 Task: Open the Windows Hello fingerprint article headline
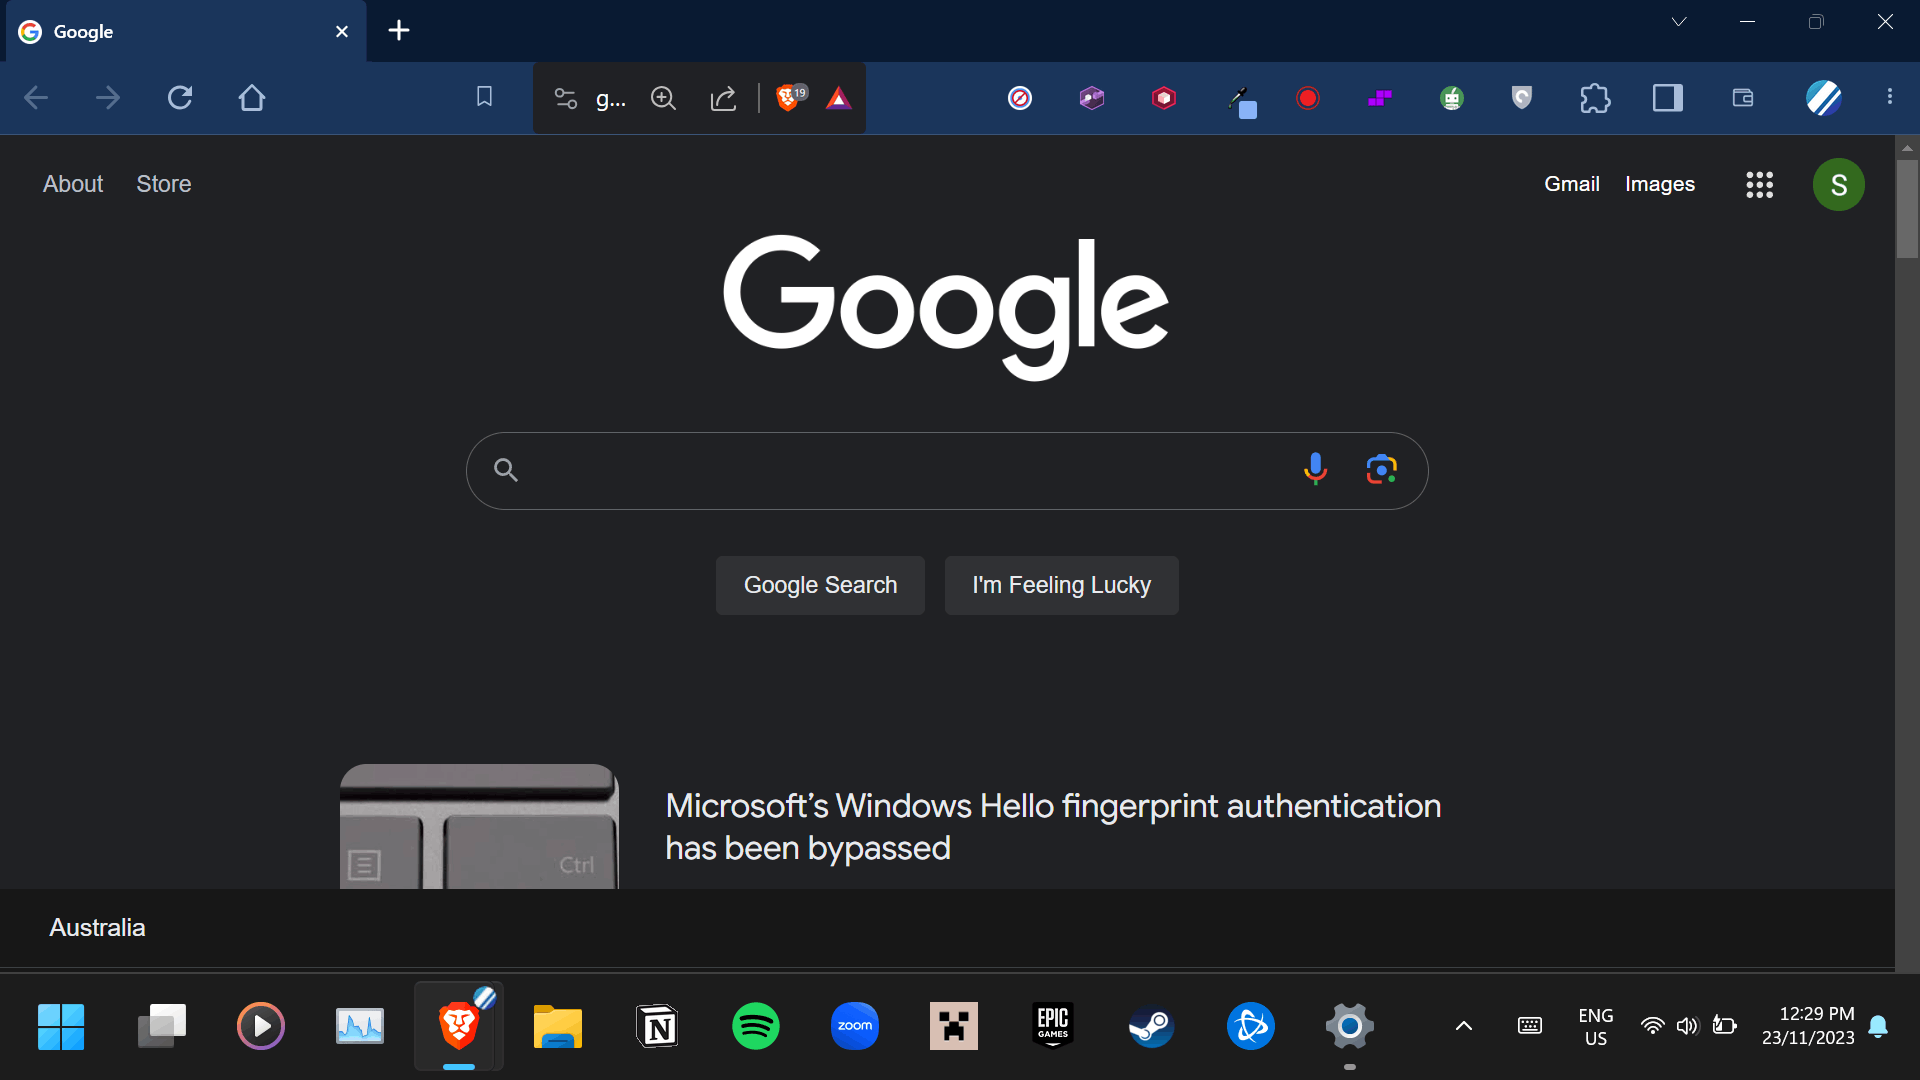pyautogui.click(x=1053, y=827)
